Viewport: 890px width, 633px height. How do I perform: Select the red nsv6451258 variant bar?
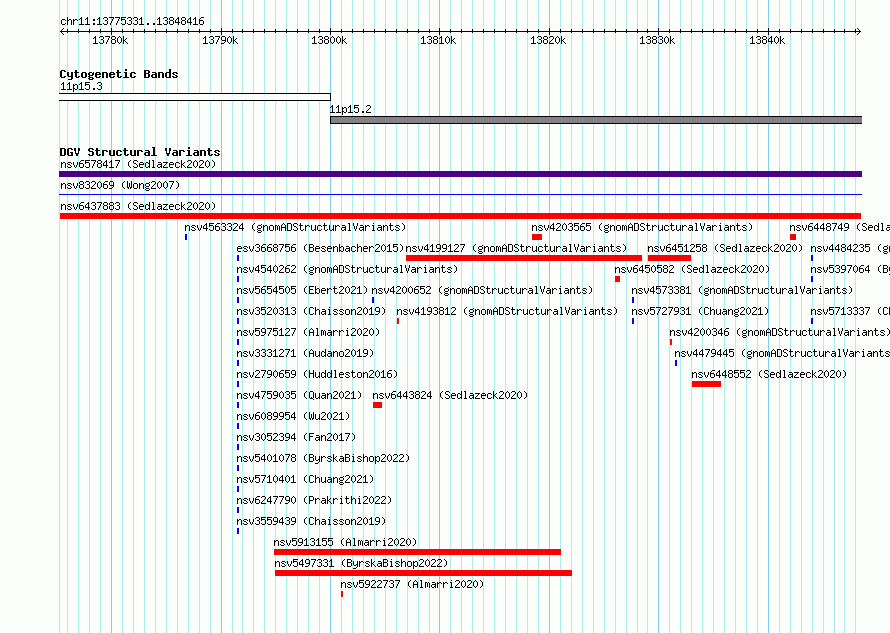coord(669,258)
